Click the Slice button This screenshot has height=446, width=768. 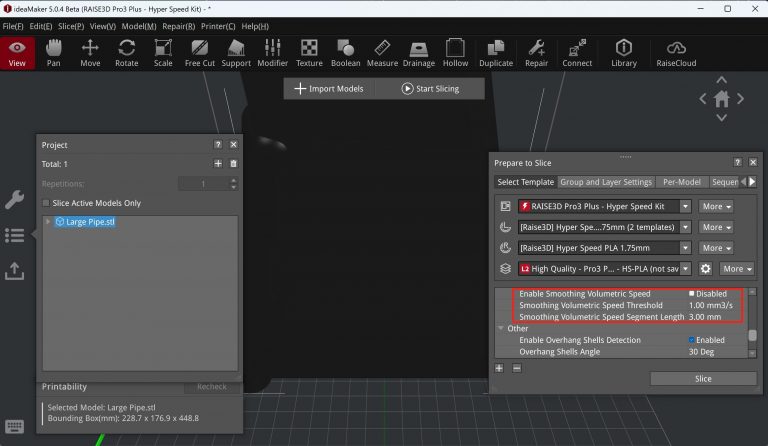(x=703, y=378)
